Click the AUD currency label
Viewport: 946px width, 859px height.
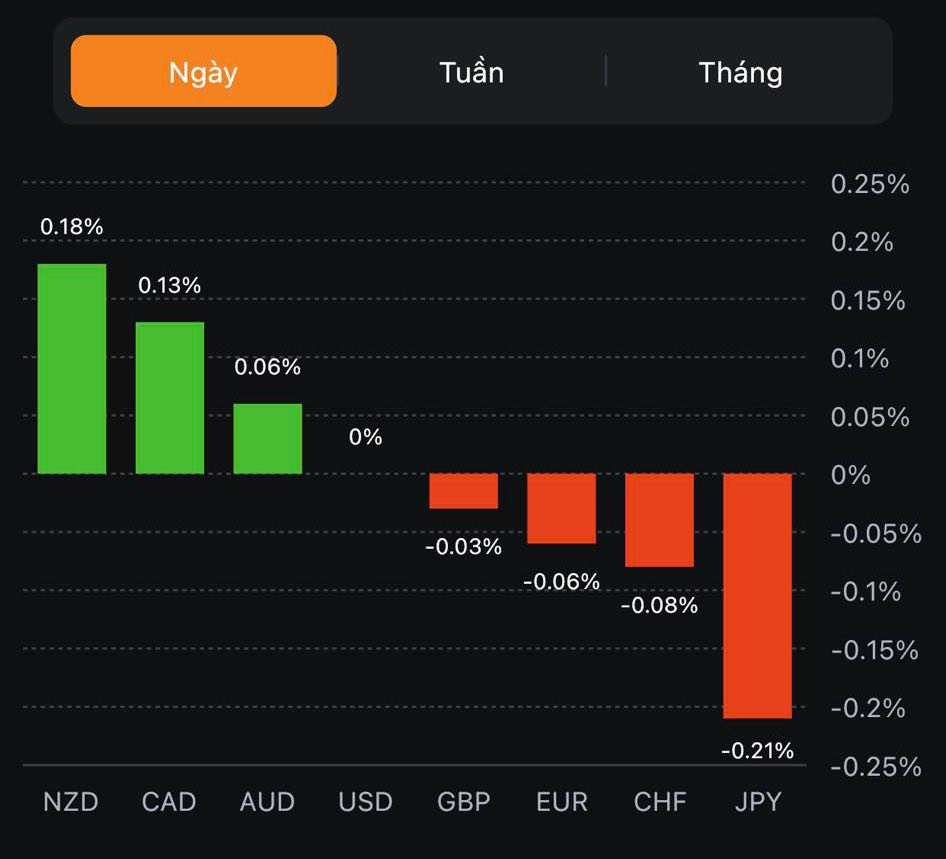[x=267, y=802]
